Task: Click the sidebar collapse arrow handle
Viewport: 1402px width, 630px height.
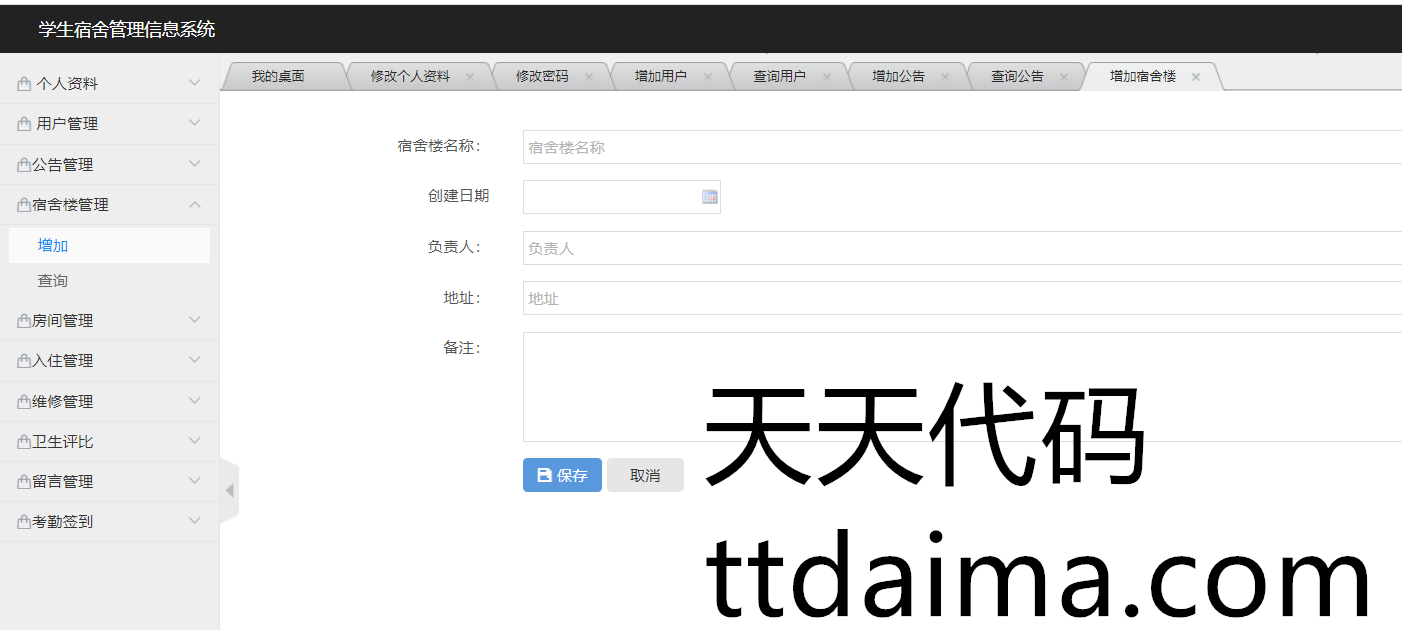Action: pos(229,490)
